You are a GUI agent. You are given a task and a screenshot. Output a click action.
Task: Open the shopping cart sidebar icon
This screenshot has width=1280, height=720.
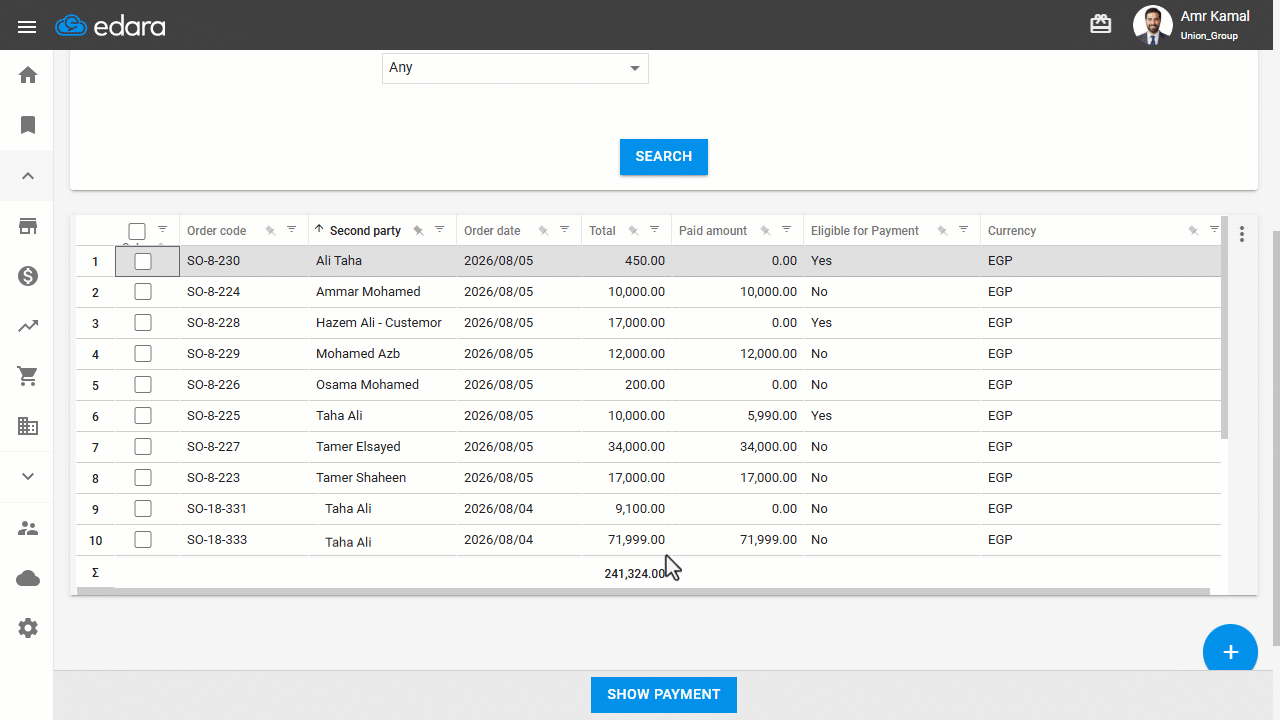tap(28, 376)
